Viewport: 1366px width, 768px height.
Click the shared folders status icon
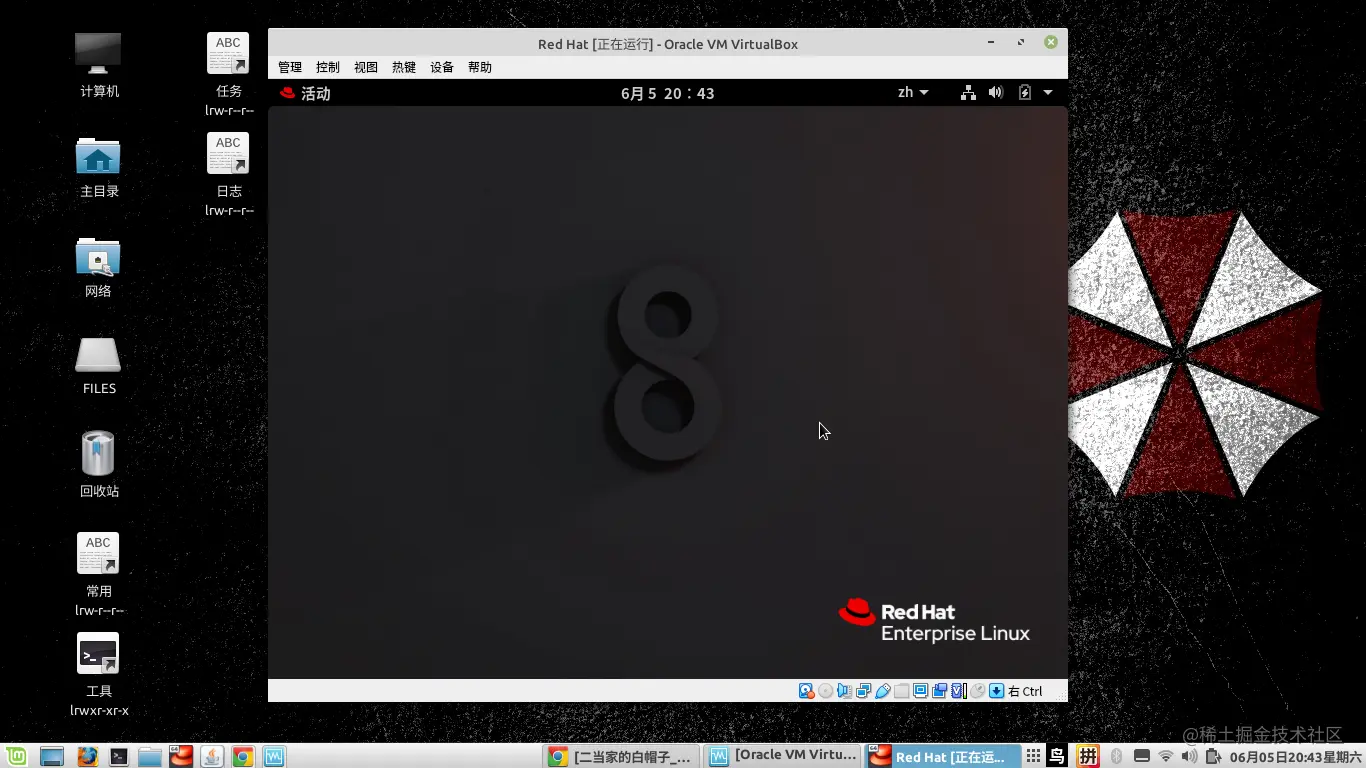pos(901,691)
